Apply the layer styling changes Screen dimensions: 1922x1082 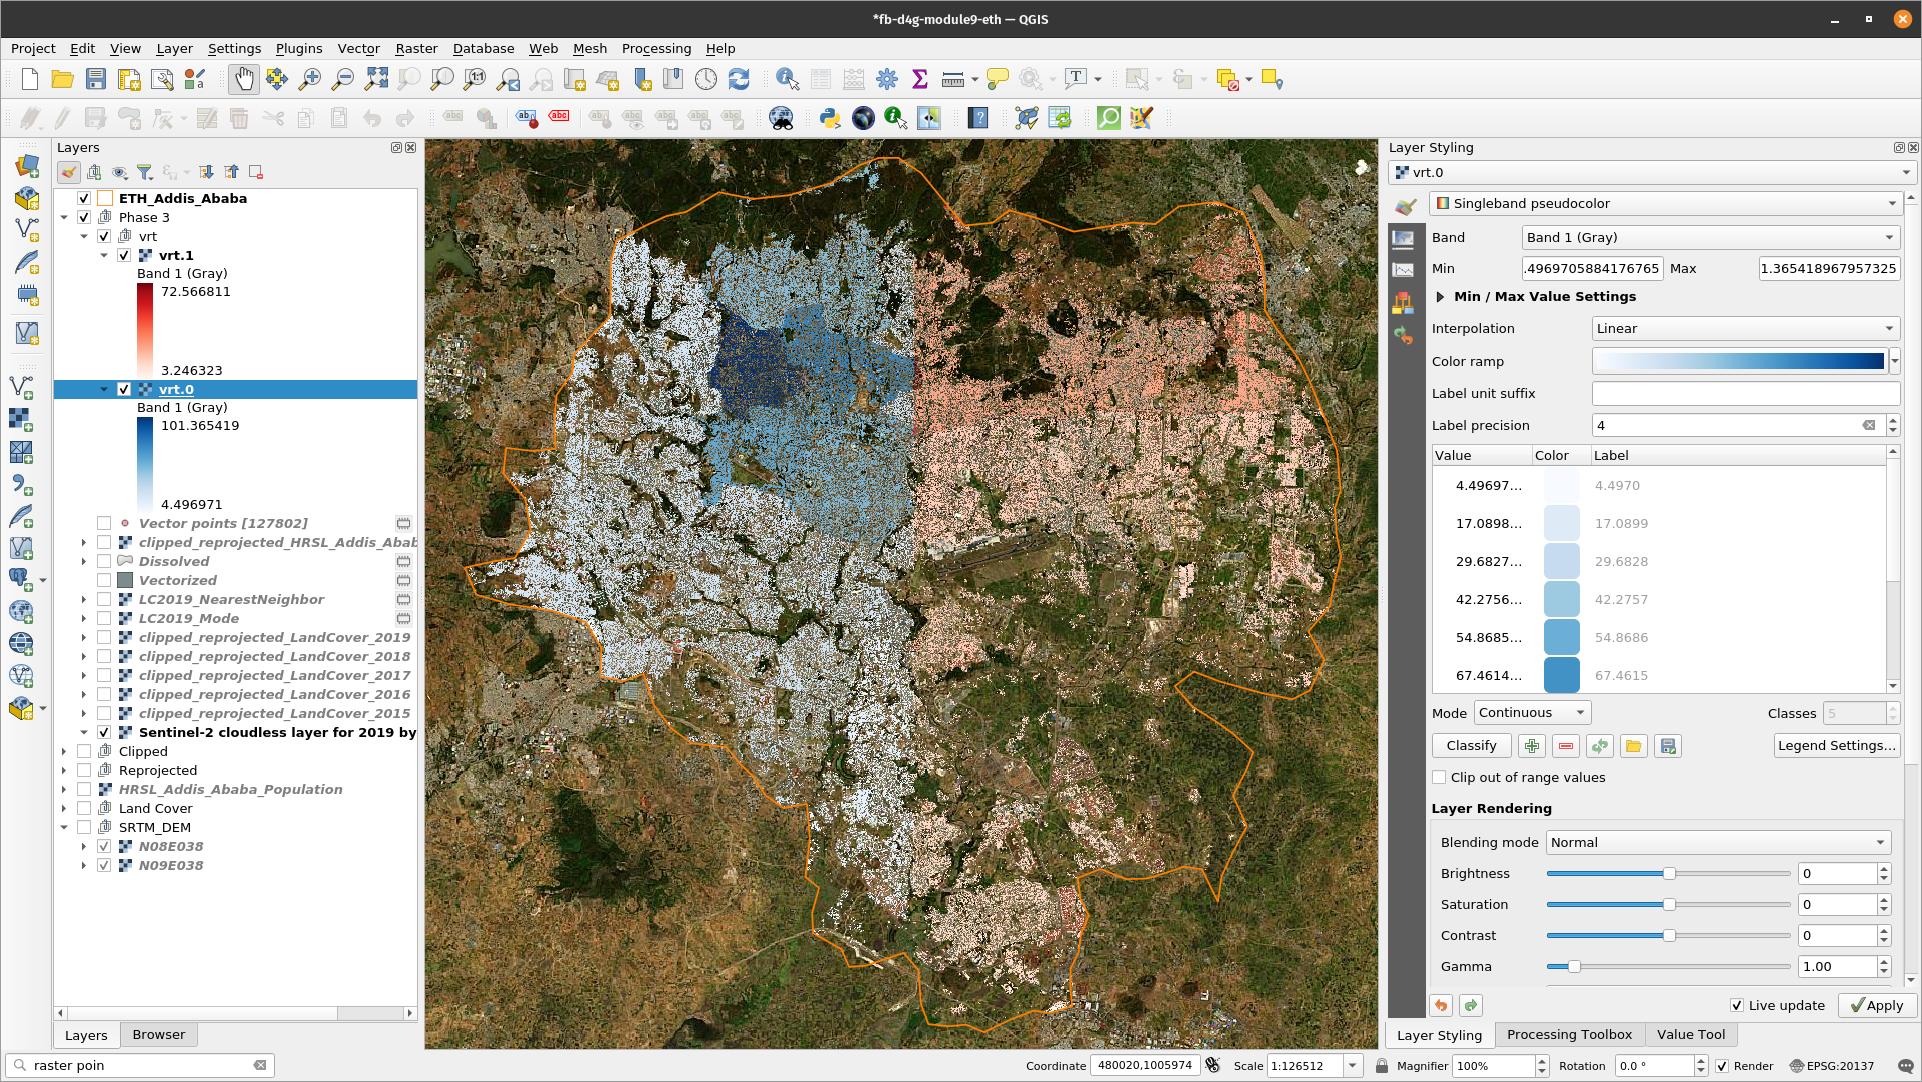click(x=1877, y=1006)
